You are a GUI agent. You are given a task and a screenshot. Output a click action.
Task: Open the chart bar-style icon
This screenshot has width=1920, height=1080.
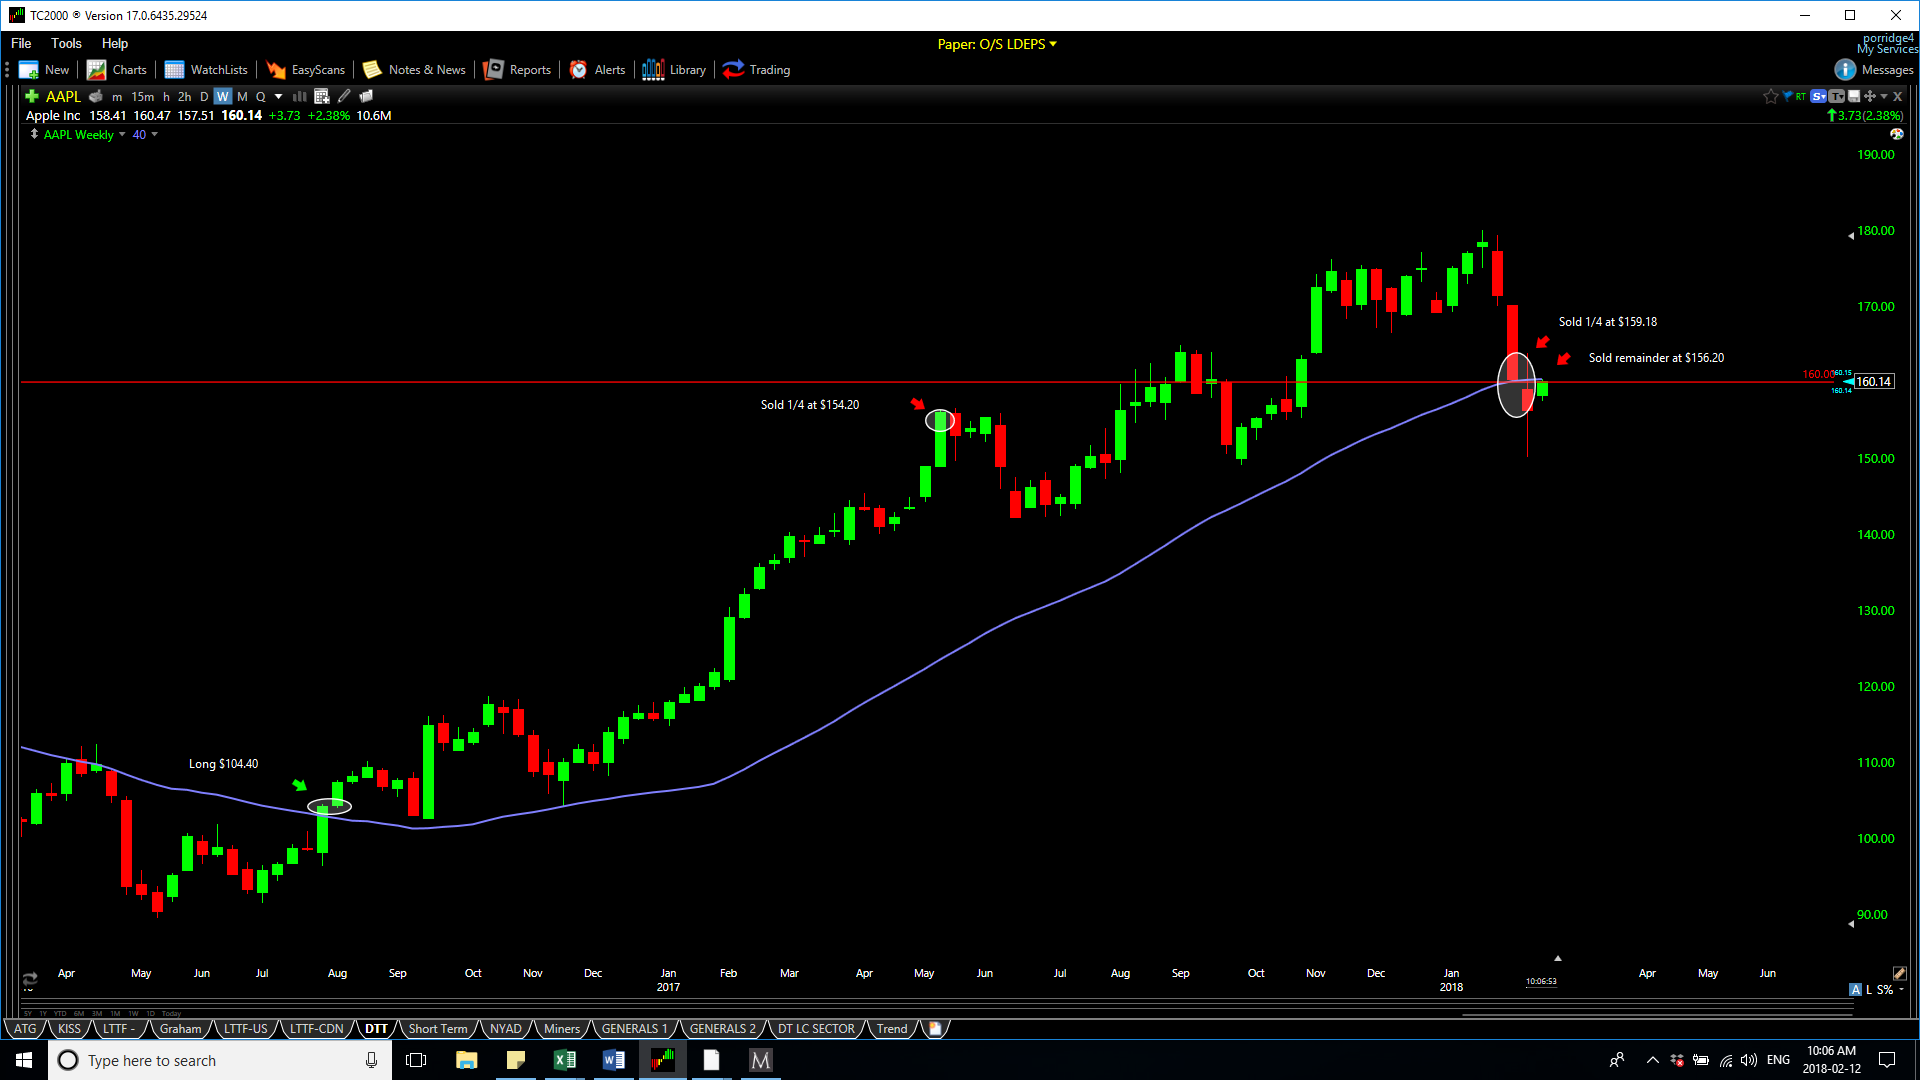pyautogui.click(x=299, y=97)
